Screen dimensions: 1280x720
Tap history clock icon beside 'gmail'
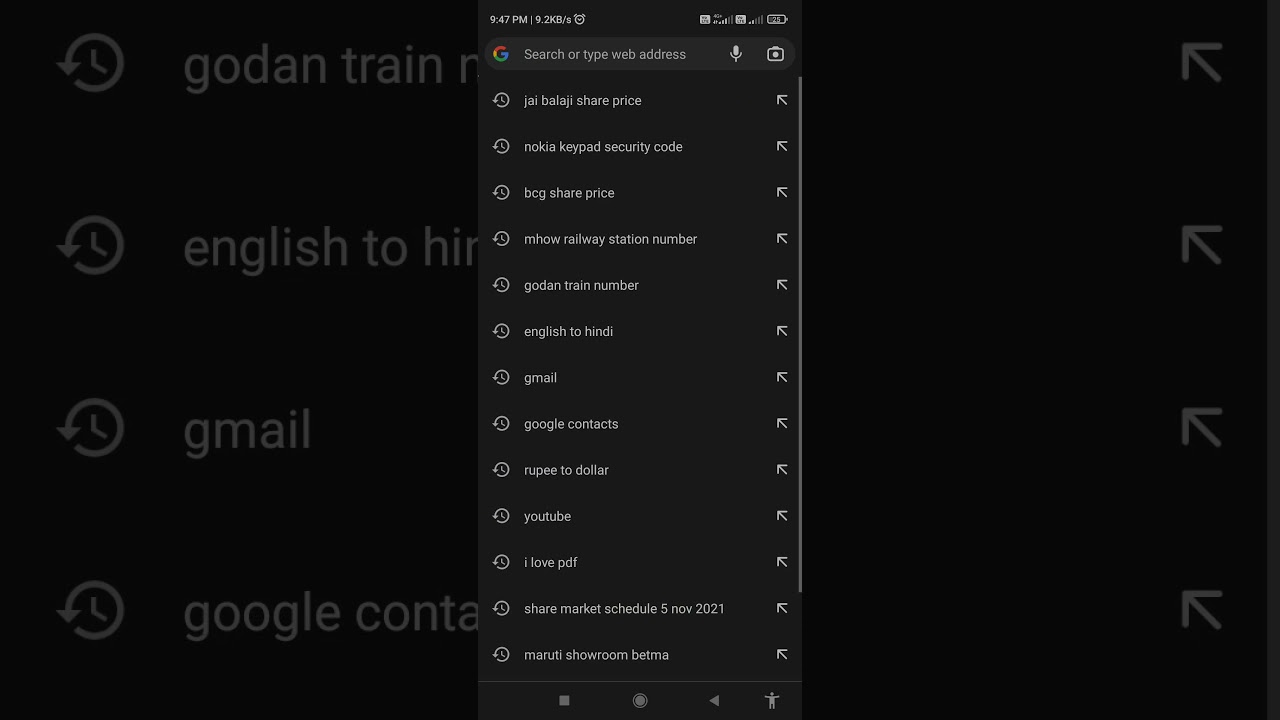point(501,377)
